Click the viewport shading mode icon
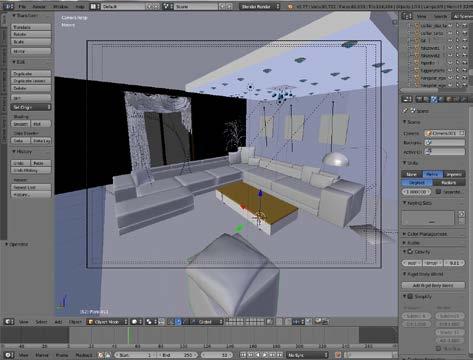This screenshot has height=360, width=473. coord(136,322)
